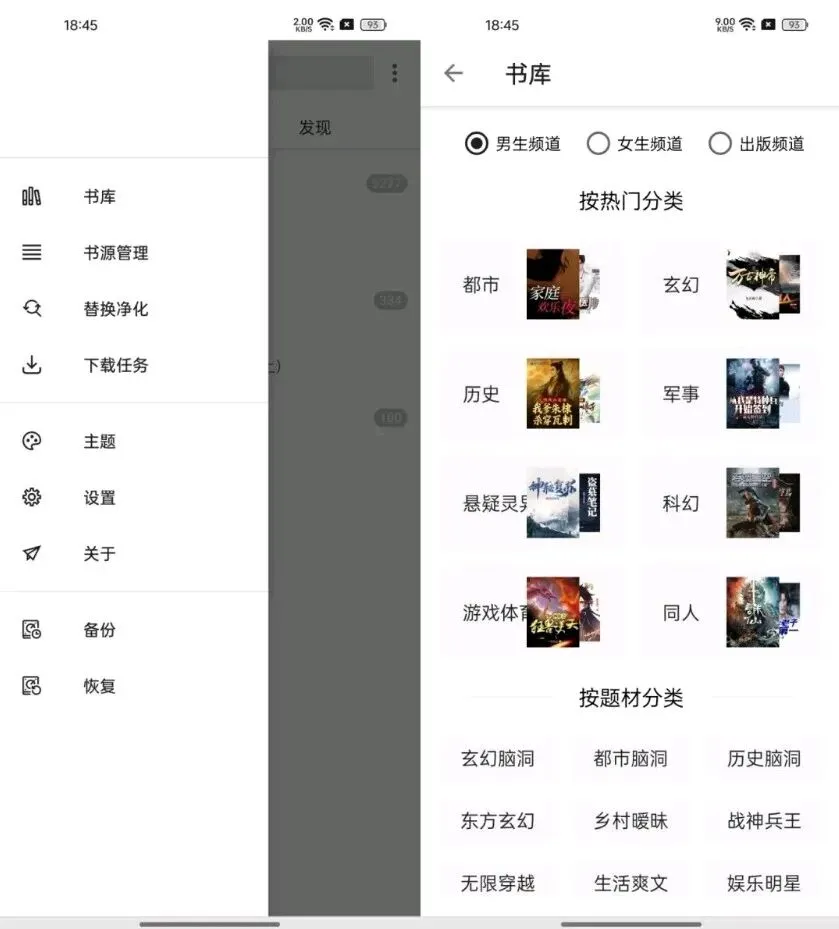Tap the battery indicator in right status bar
The image size is (839, 929).
tap(794, 24)
